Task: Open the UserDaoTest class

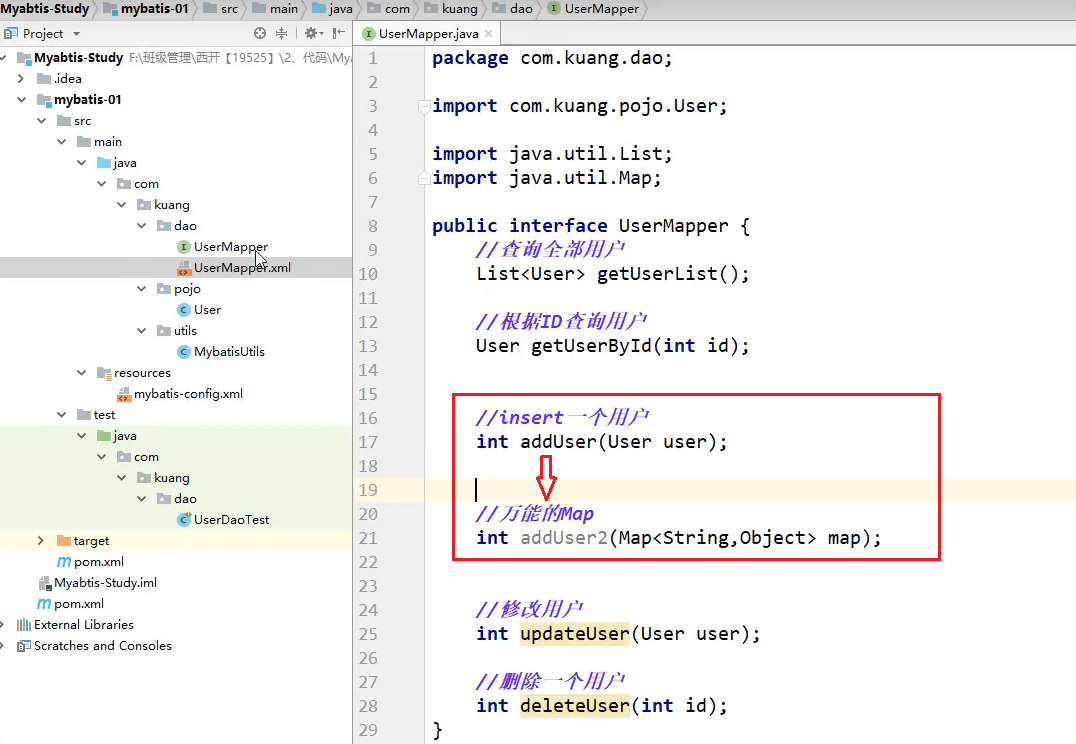Action: coord(231,520)
